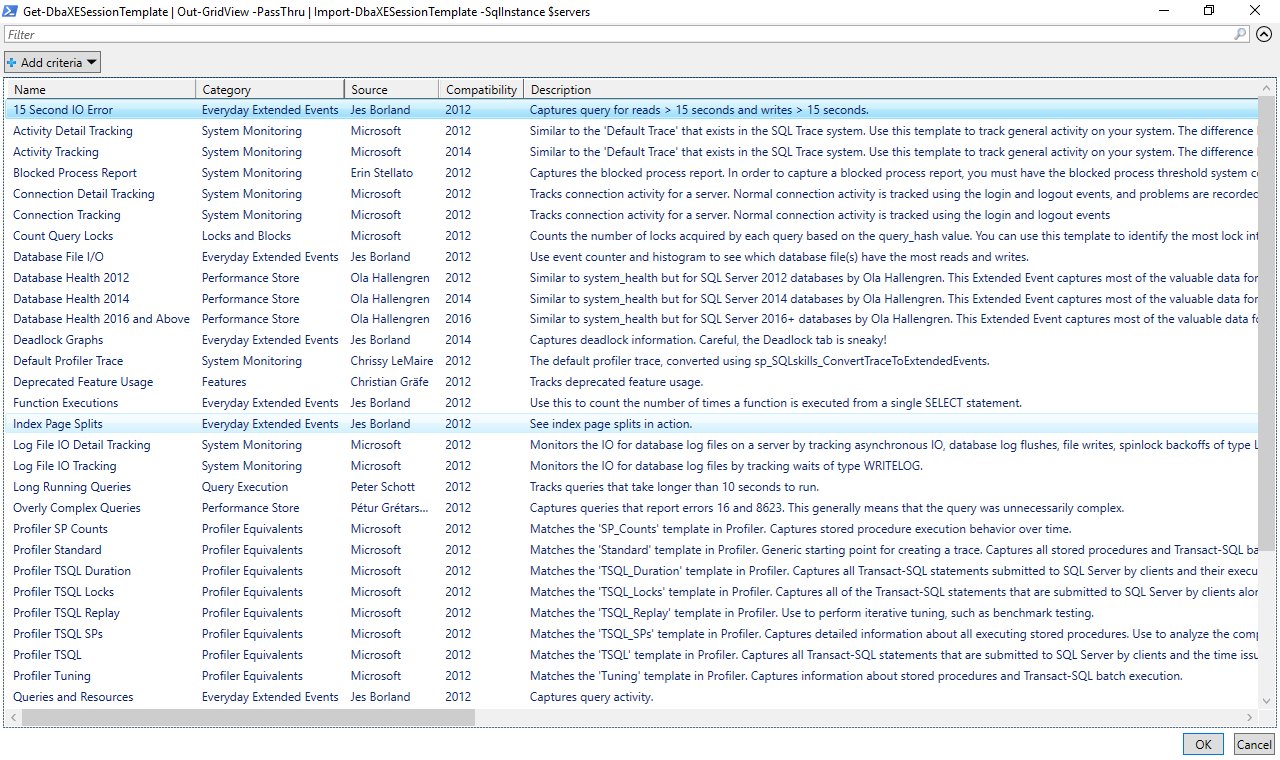Select the Connection Tracking row
Screen dimensions: 1280x760
[631, 215]
